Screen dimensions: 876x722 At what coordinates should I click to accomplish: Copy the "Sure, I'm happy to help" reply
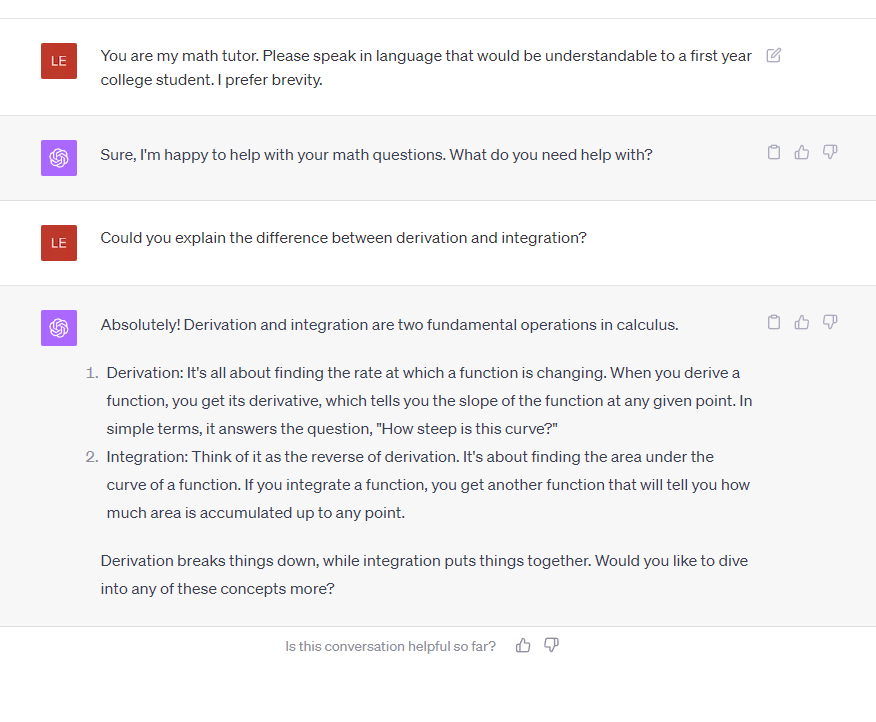click(774, 152)
